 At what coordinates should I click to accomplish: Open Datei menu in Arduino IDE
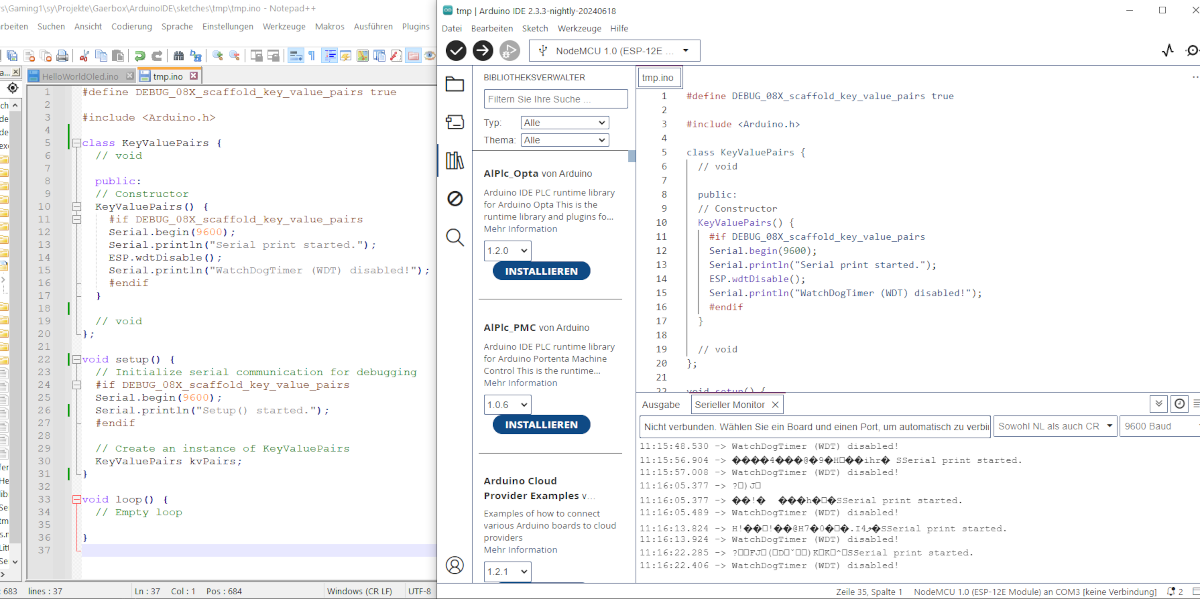(452, 28)
